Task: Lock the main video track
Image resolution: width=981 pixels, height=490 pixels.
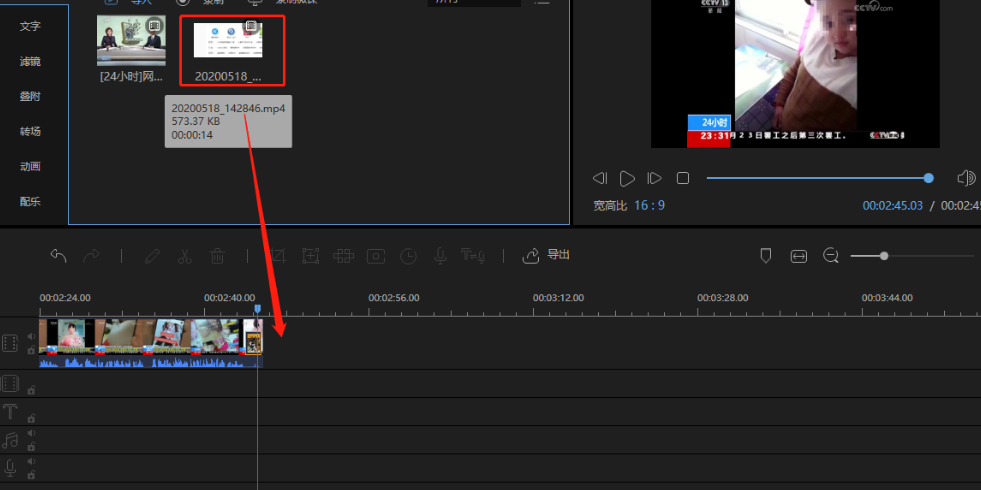Action: click(31, 350)
